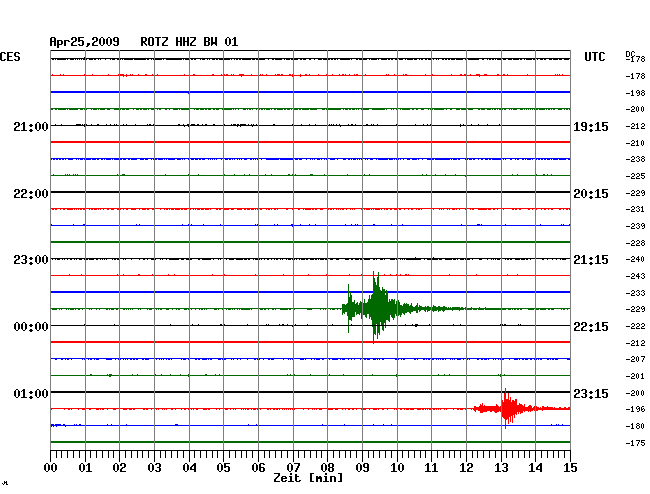650x494 pixels.
Task: Select station header text ROTZ HHZ BW 01
Action: click(x=189, y=42)
